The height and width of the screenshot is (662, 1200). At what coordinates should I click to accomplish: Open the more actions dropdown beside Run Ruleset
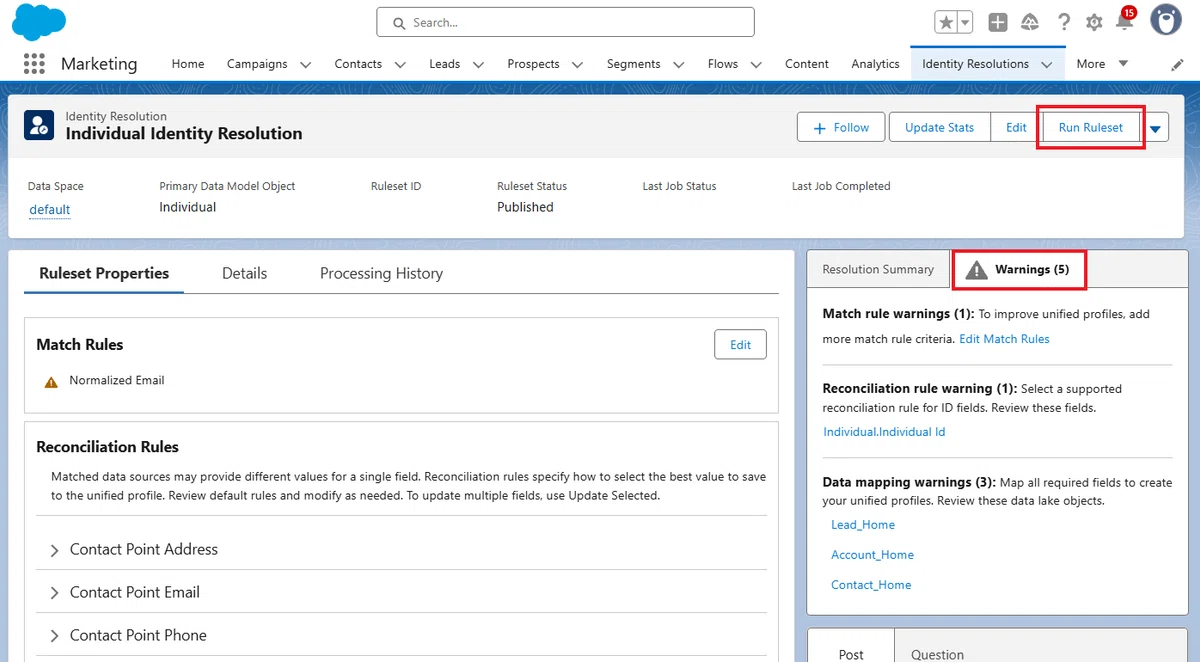point(1157,128)
